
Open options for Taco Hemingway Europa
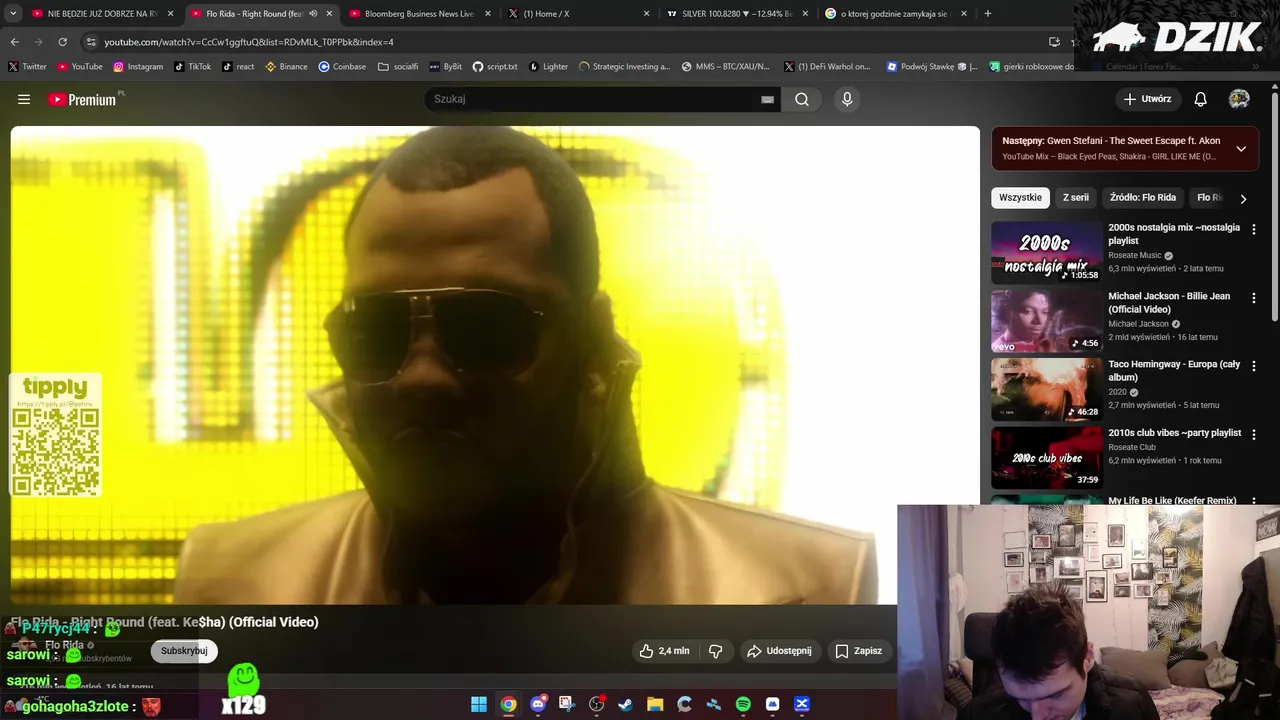click(1254, 366)
